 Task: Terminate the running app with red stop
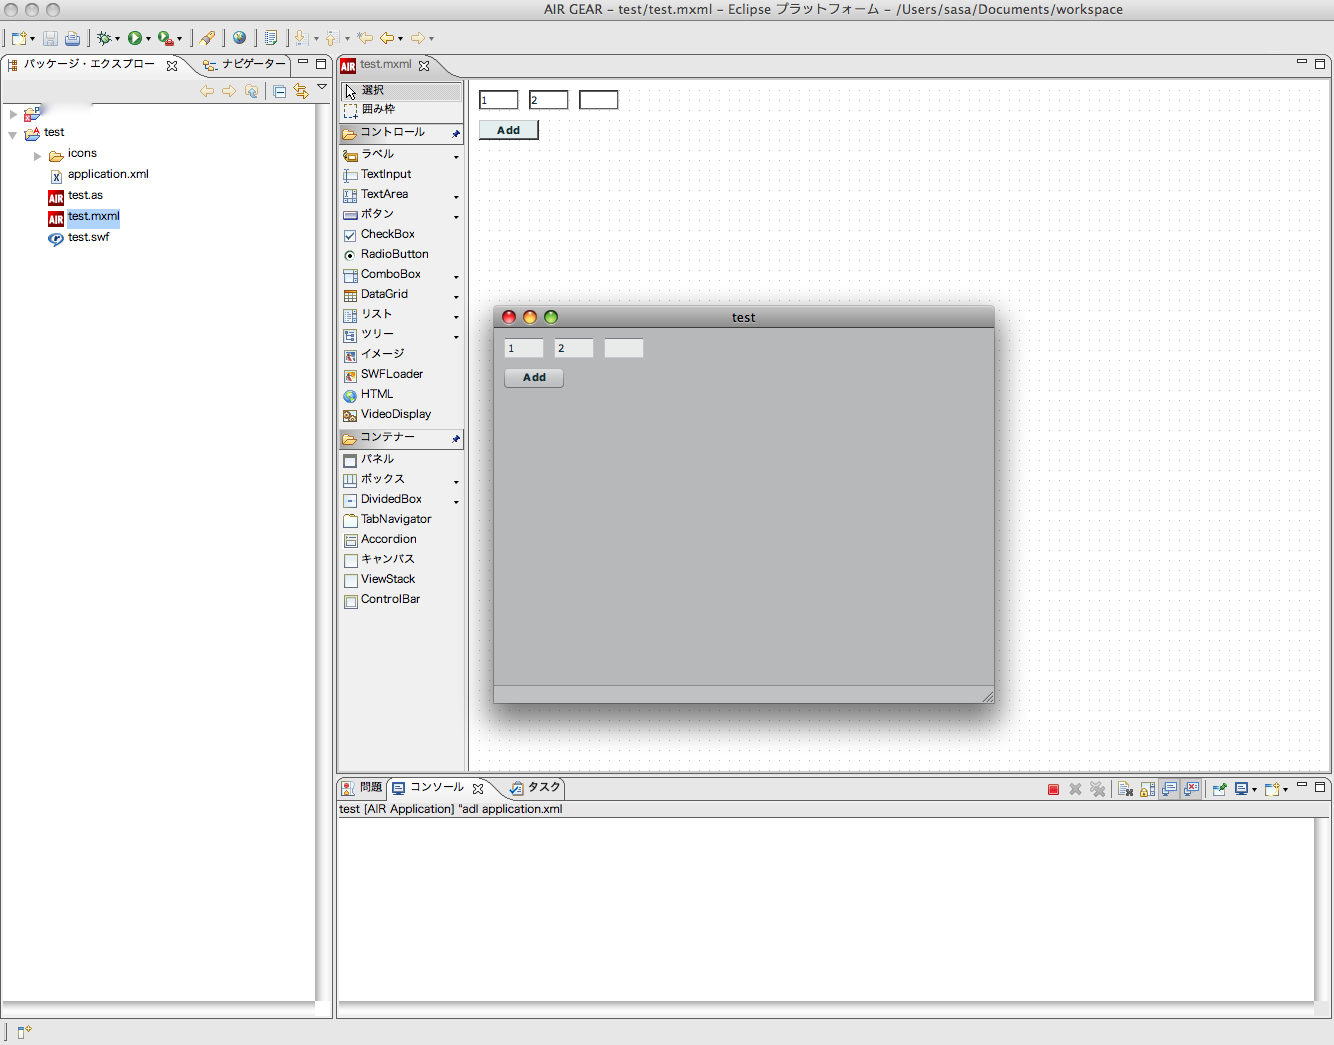click(x=1053, y=790)
